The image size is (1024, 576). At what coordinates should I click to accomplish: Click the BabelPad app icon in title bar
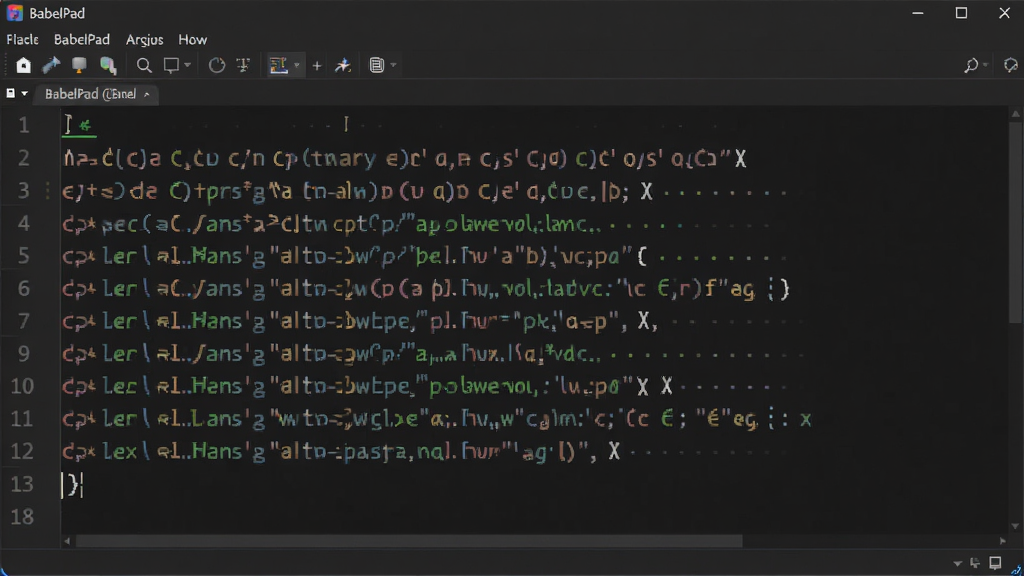[14, 13]
